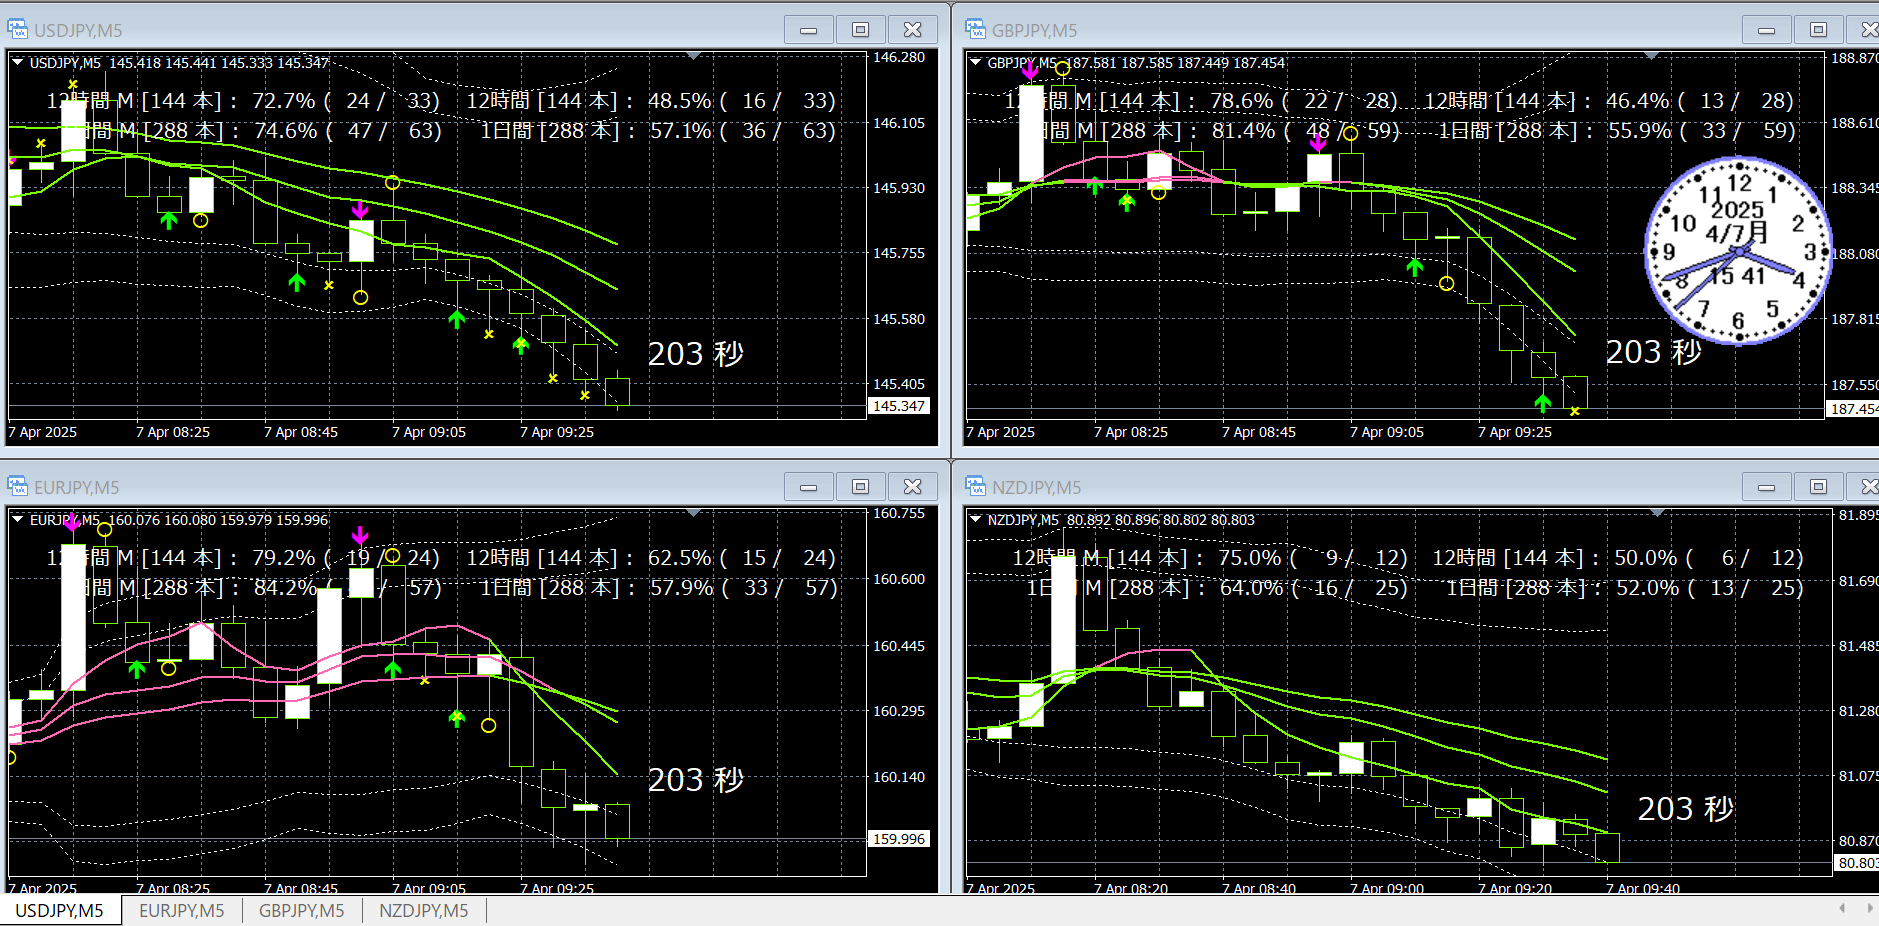Screen dimensions: 1879x926
Task: Click the 7 Apr 09:25 time label in the USDJPY chart
Action: click(557, 432)
